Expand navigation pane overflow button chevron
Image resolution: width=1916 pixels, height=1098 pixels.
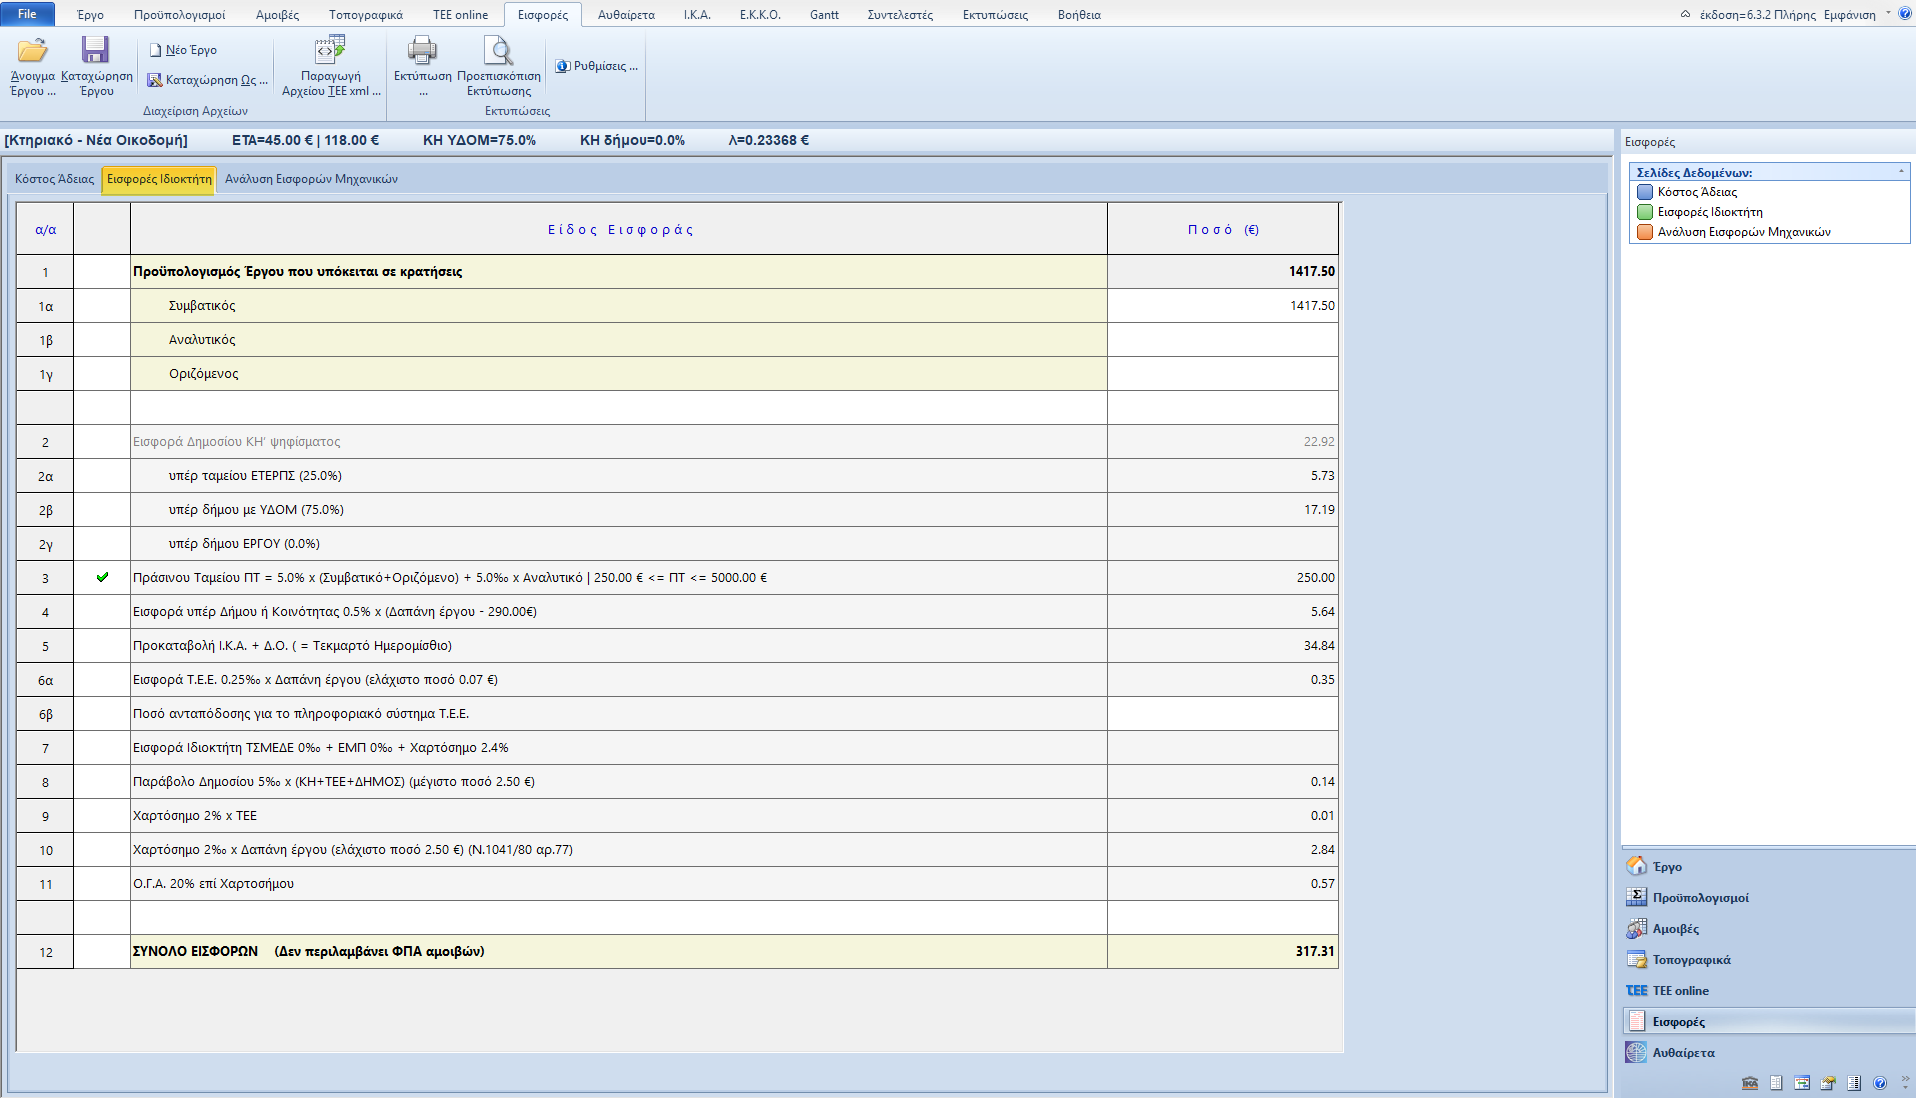click(1905, 1082)
